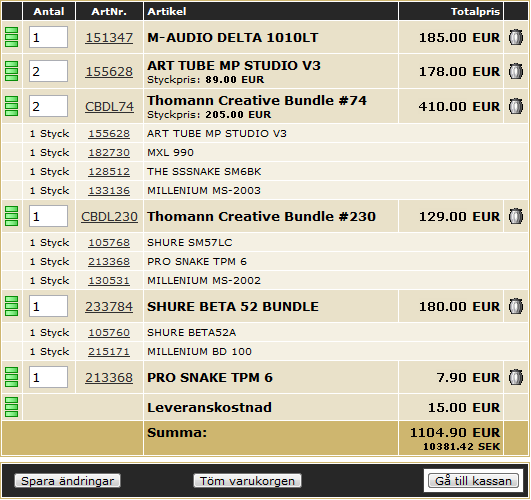
Task: Open article 133136 link
Action: pyautogui.click(x=109, y=191)
